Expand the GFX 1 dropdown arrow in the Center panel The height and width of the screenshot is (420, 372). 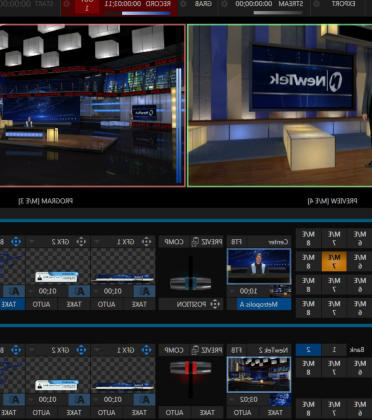click(x=97, y=242)
